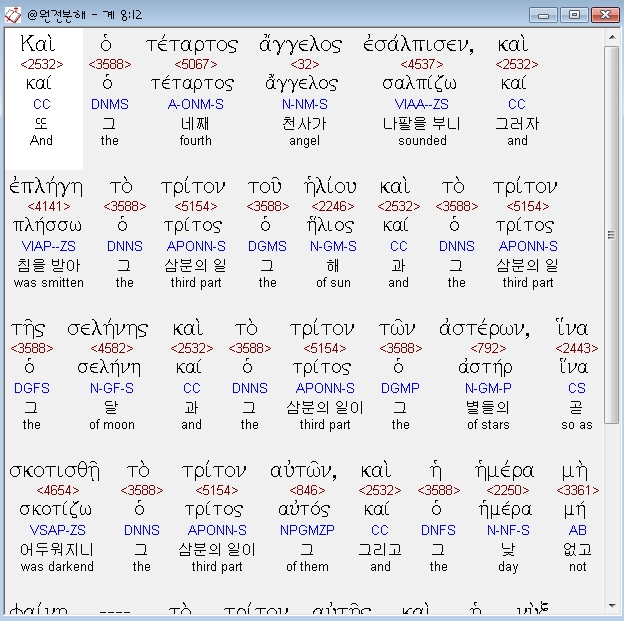Click the parsing code A-ONM-S

tap(195, 104)
